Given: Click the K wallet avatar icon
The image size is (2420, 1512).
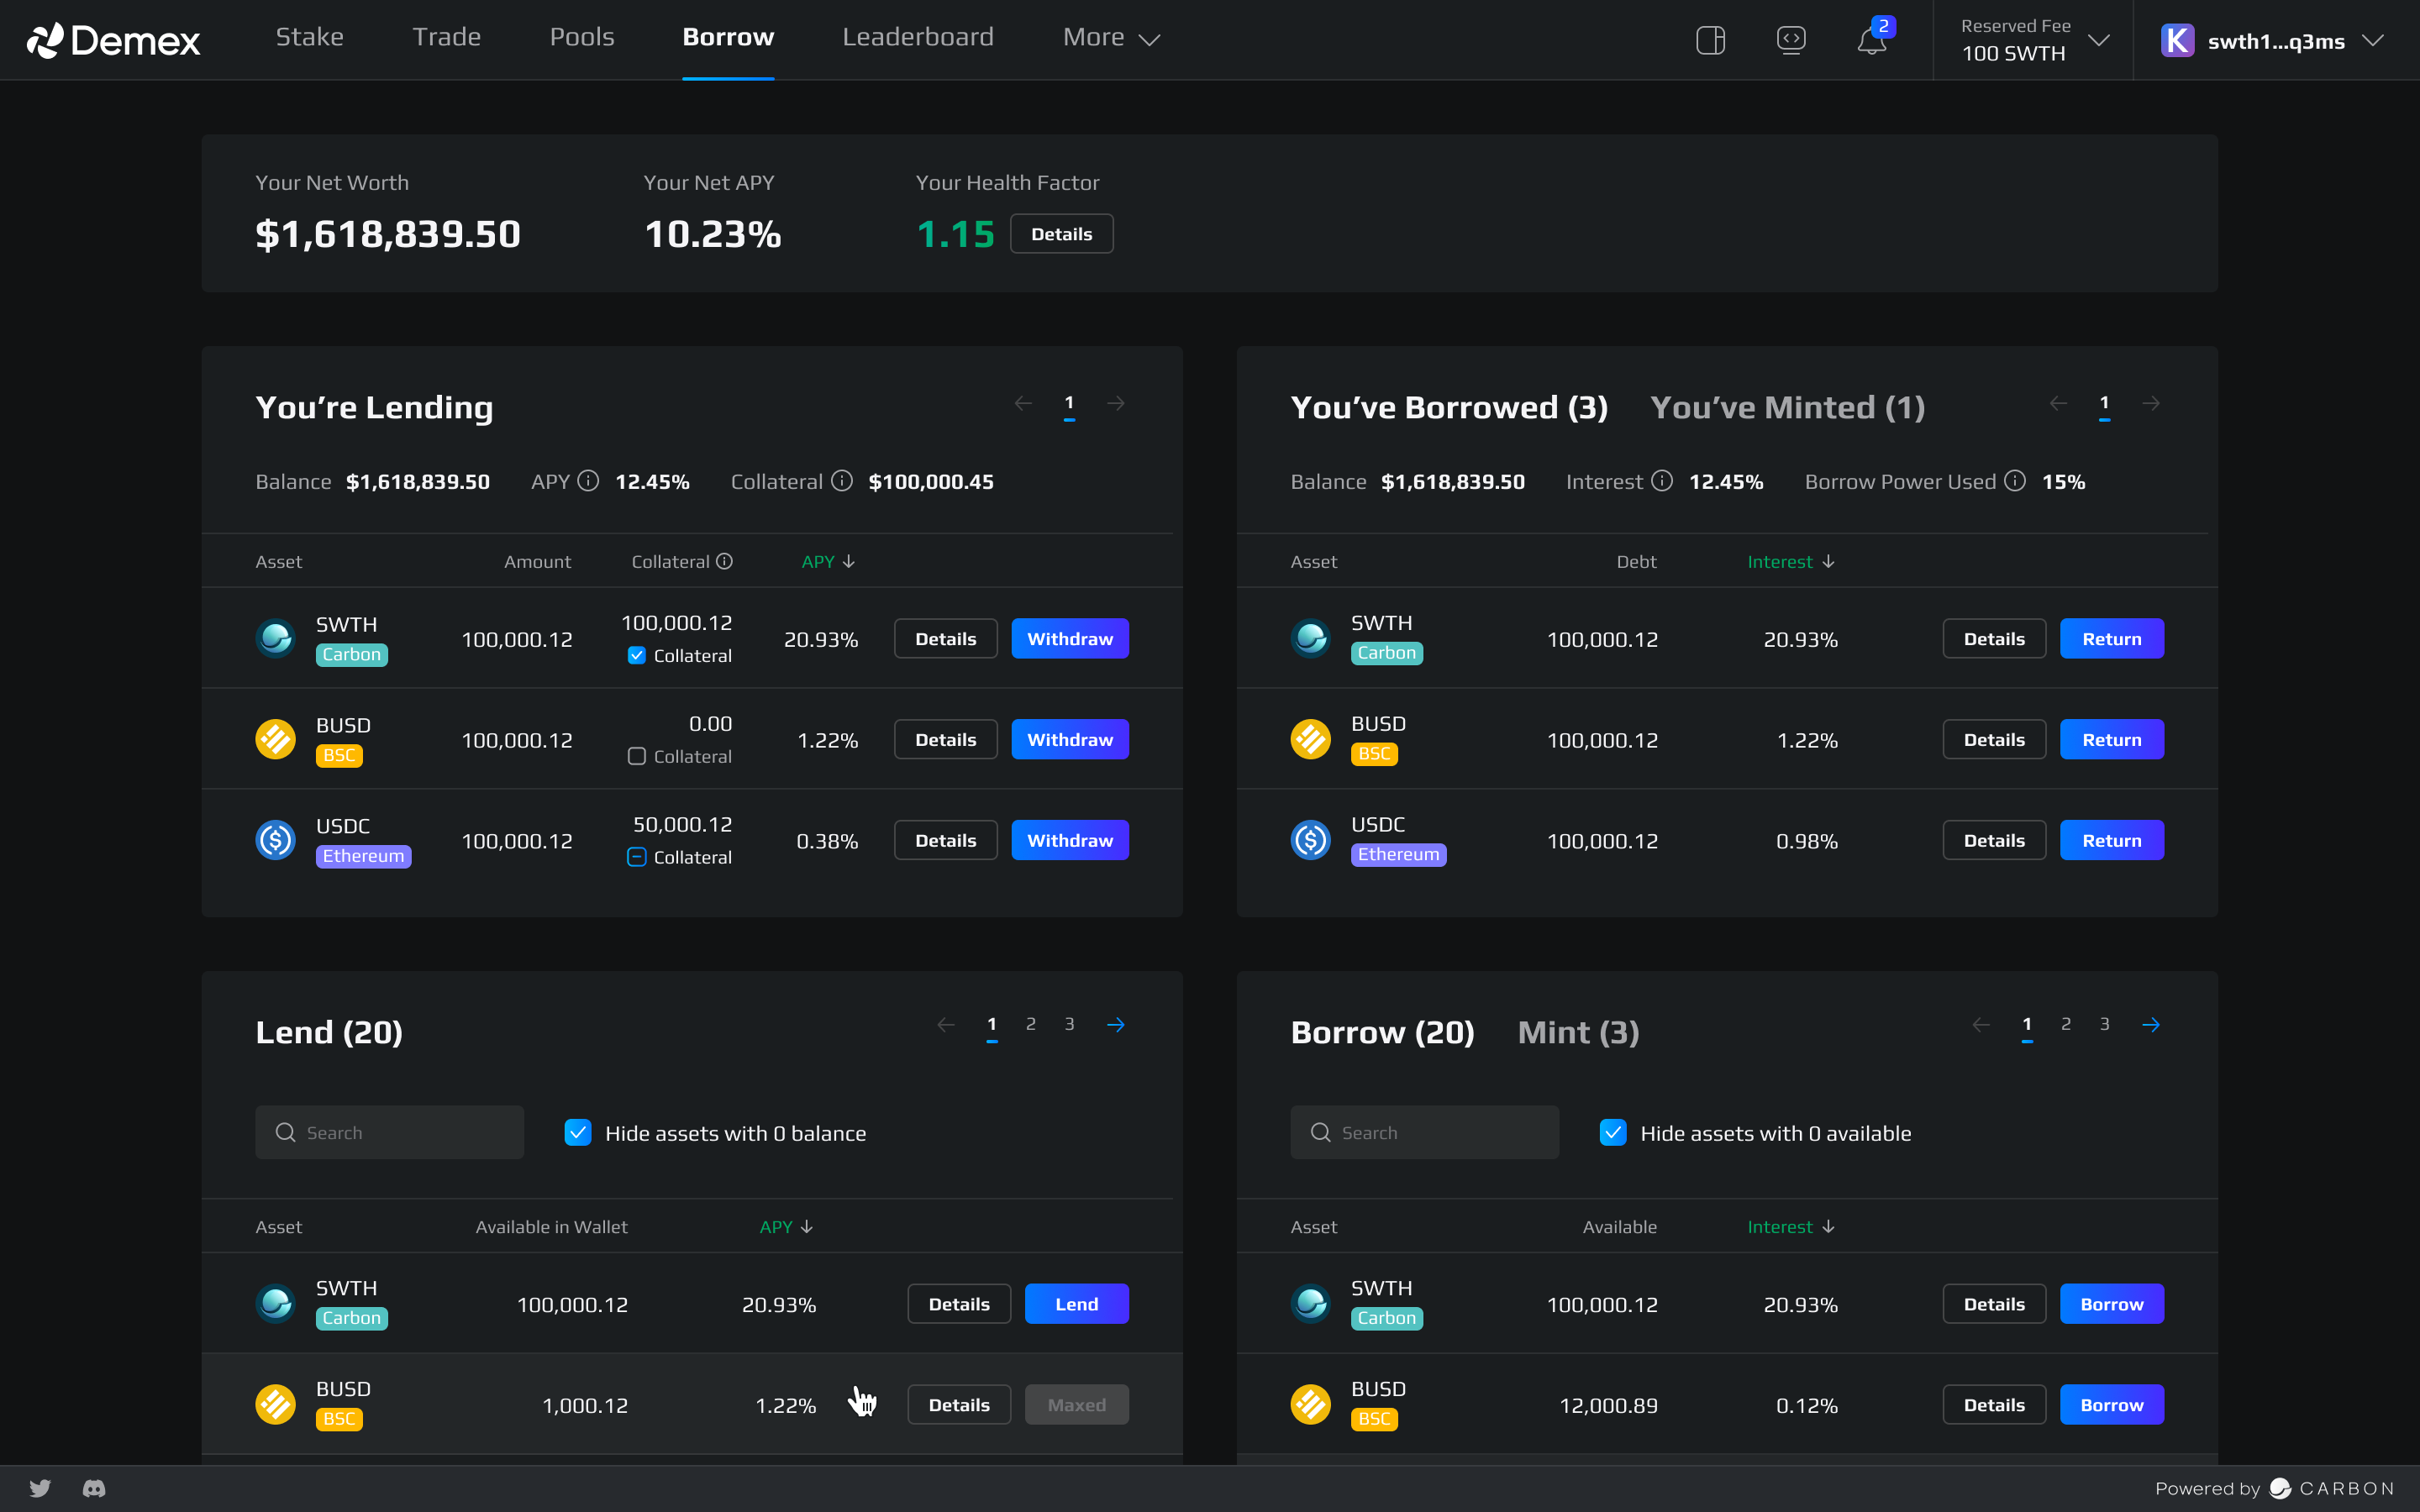Looking at the screenshot, I should tap(2177, 40).
